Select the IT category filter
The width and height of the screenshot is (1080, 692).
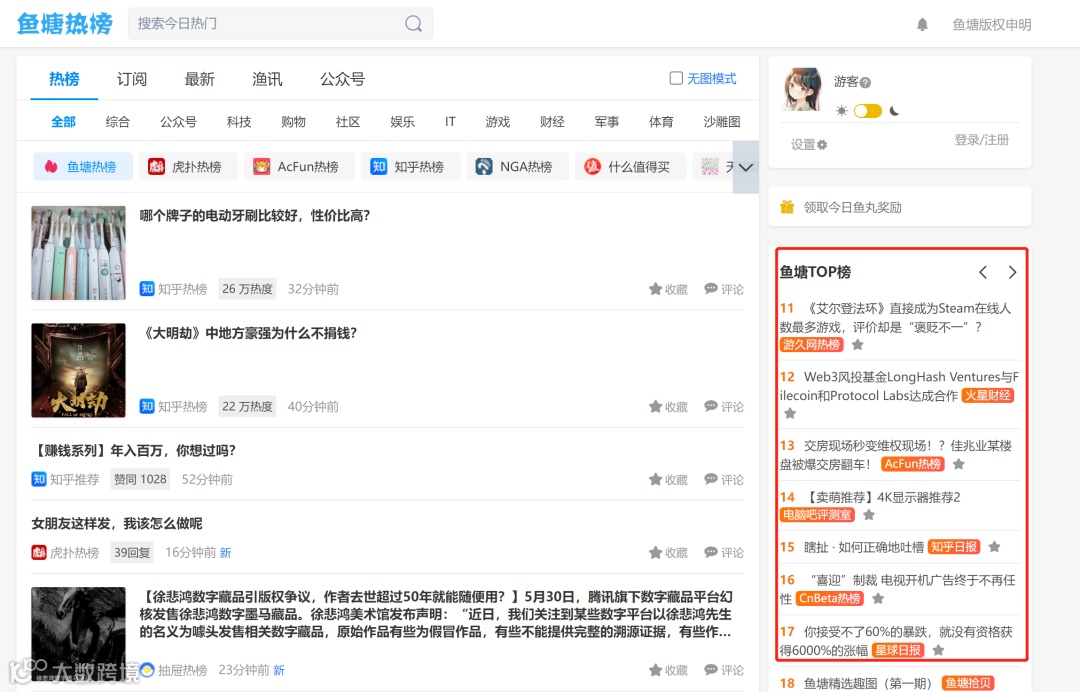(450, 122)
